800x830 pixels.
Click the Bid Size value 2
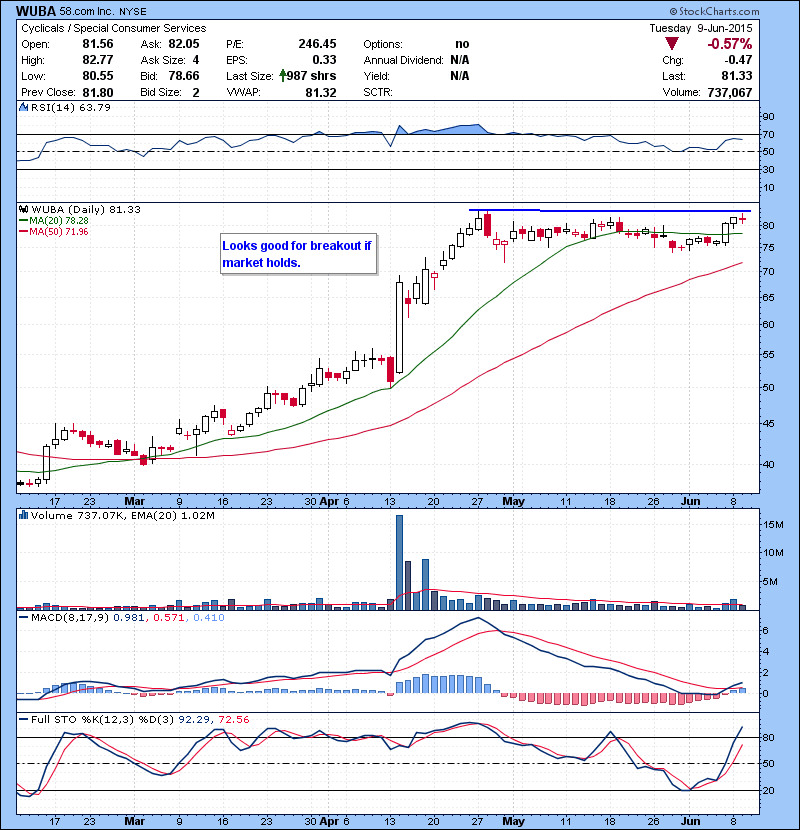click(x=196, y=92)
